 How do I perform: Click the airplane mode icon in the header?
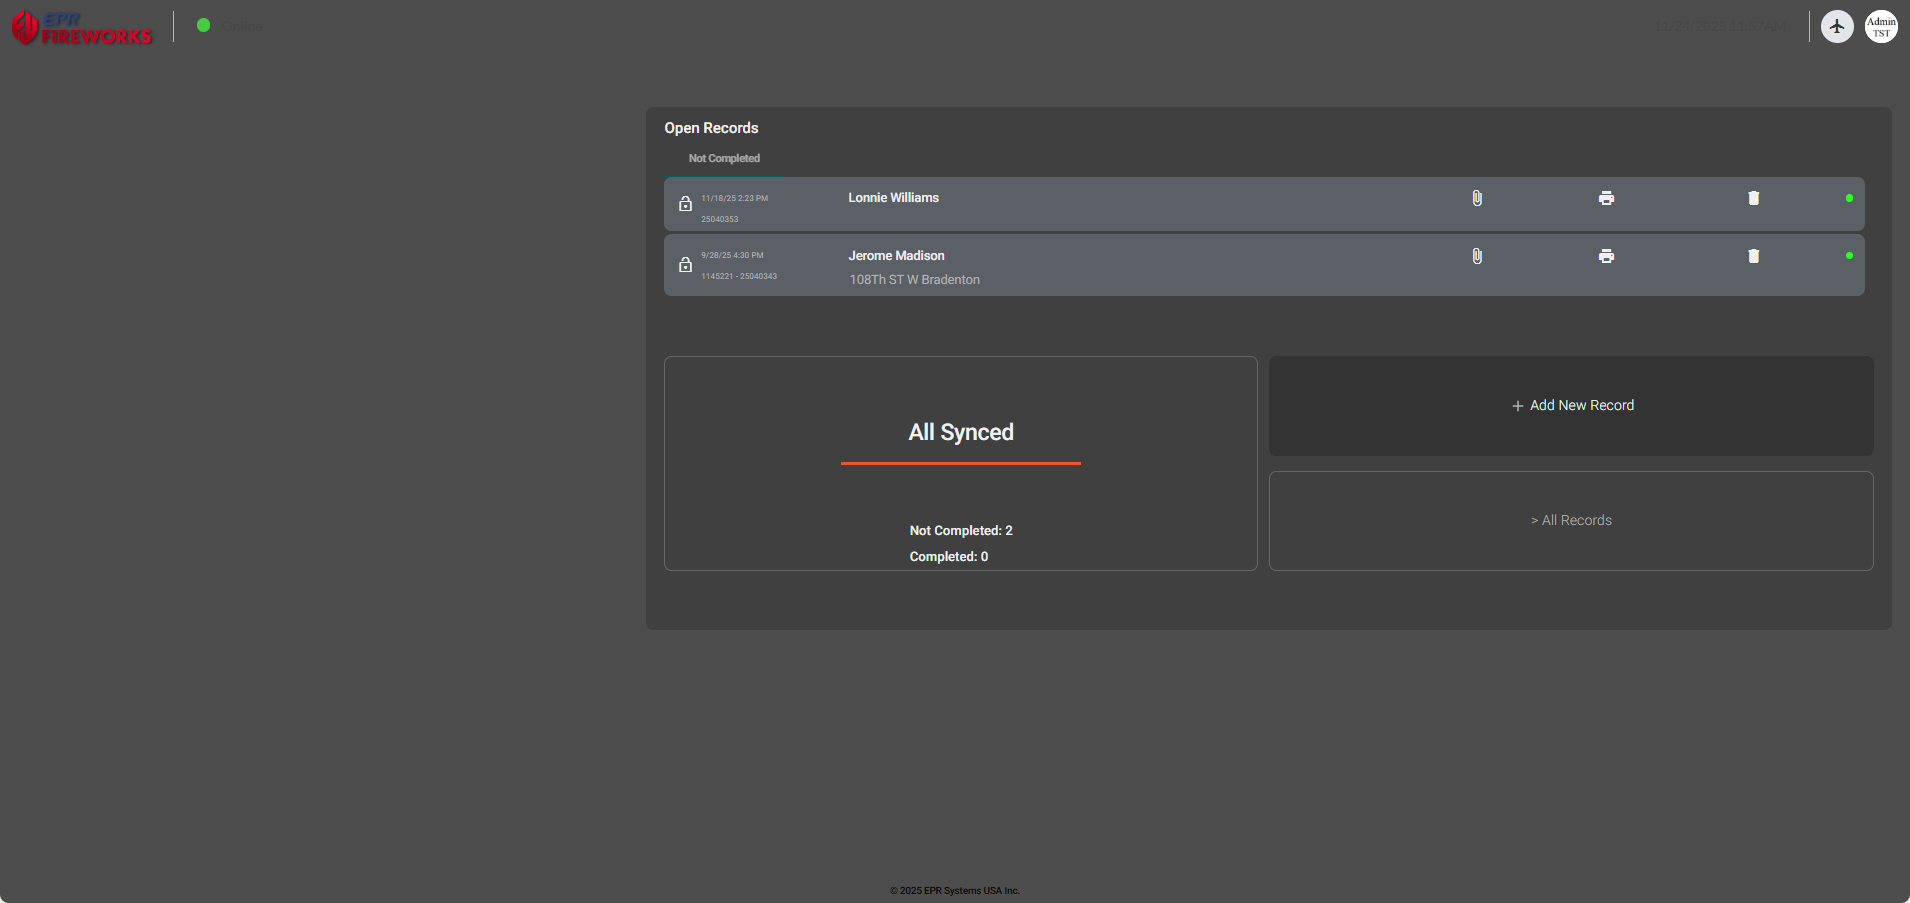coord(1838,26)
